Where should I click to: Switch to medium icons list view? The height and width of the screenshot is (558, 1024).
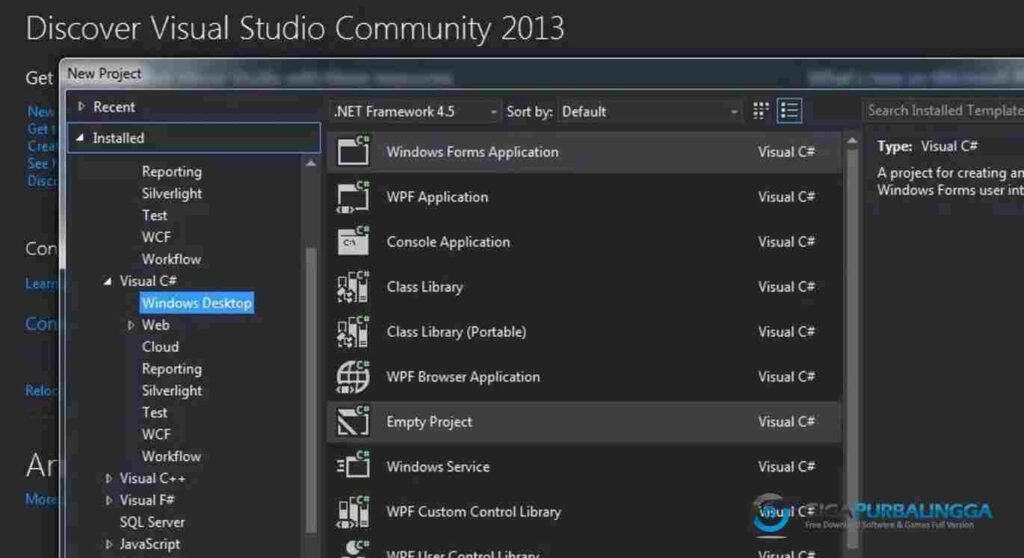click(790, 111)
